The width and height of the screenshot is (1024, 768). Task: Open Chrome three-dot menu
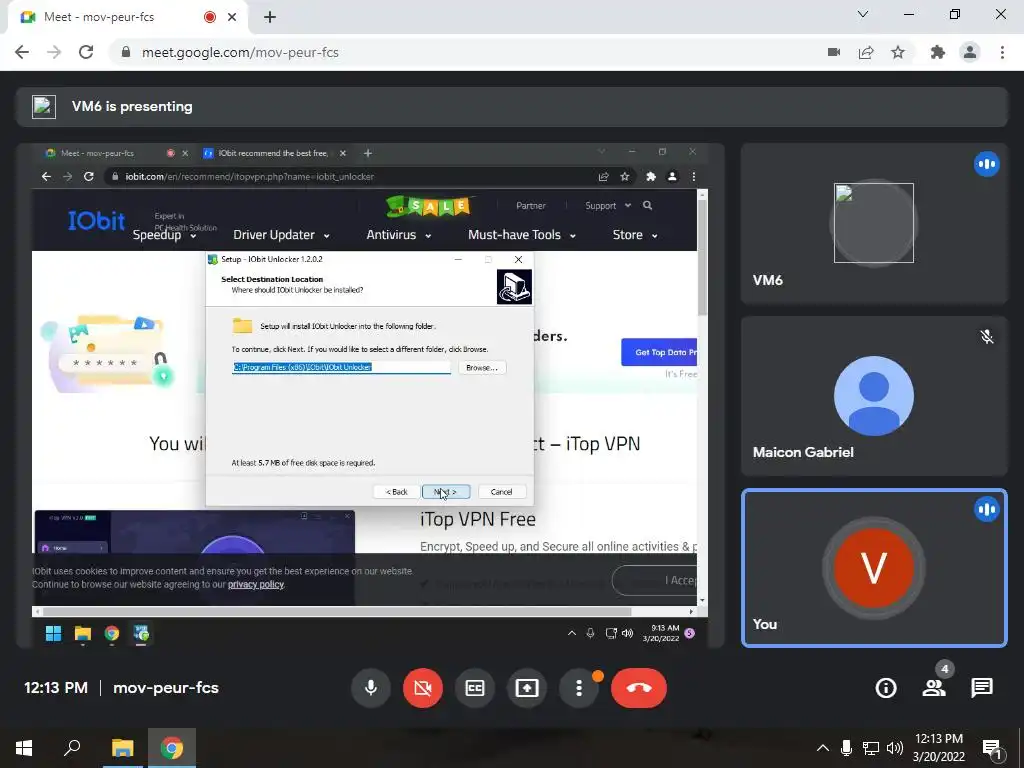click(1002, 52)
